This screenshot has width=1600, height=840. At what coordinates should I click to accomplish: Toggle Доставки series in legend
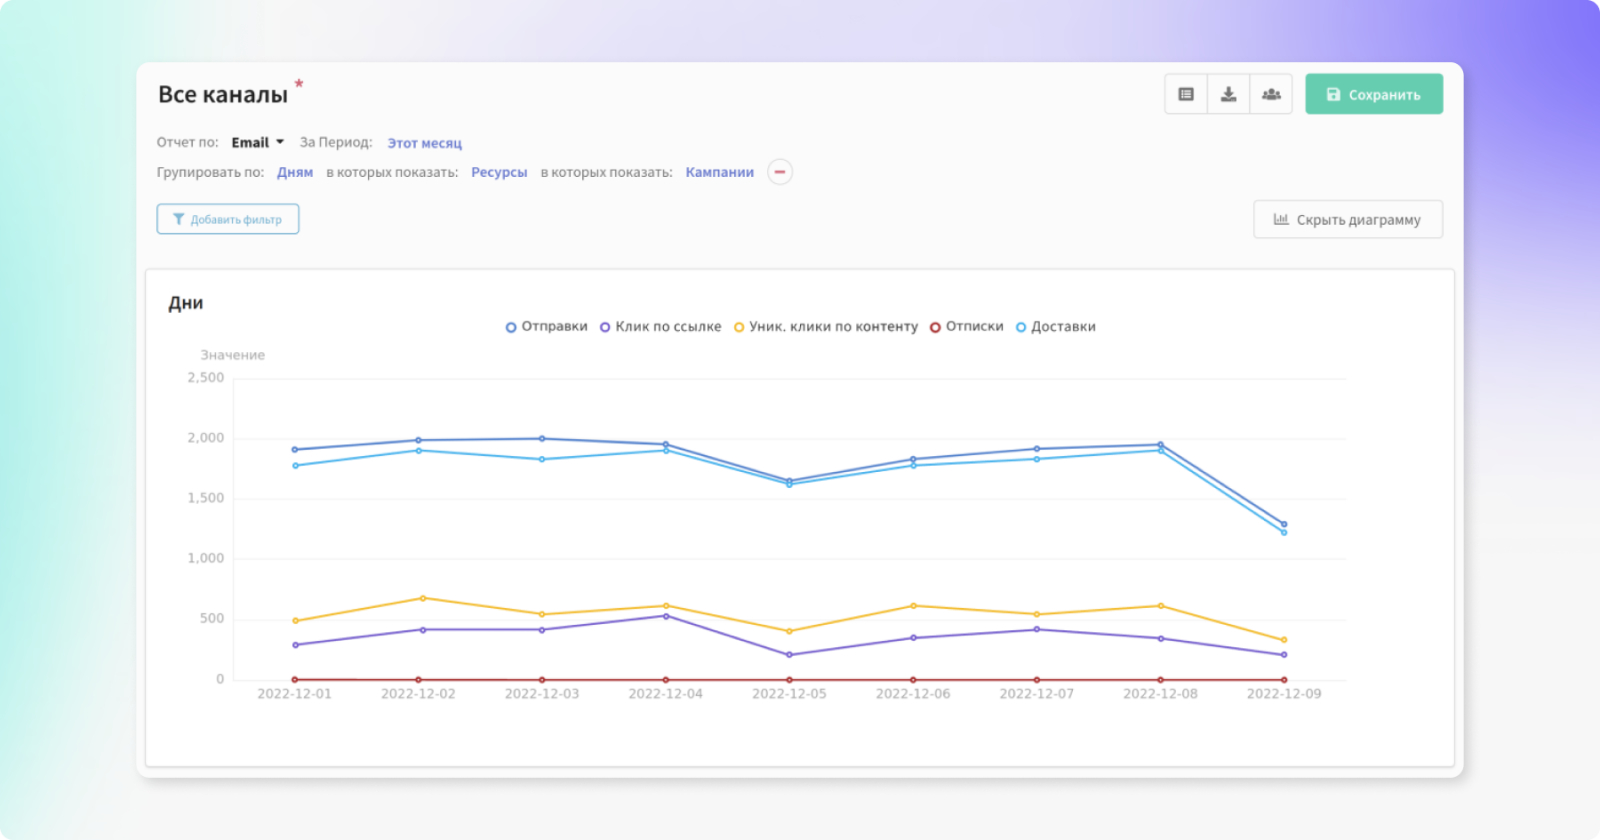pyautogui.click(x=1055, y=327)
